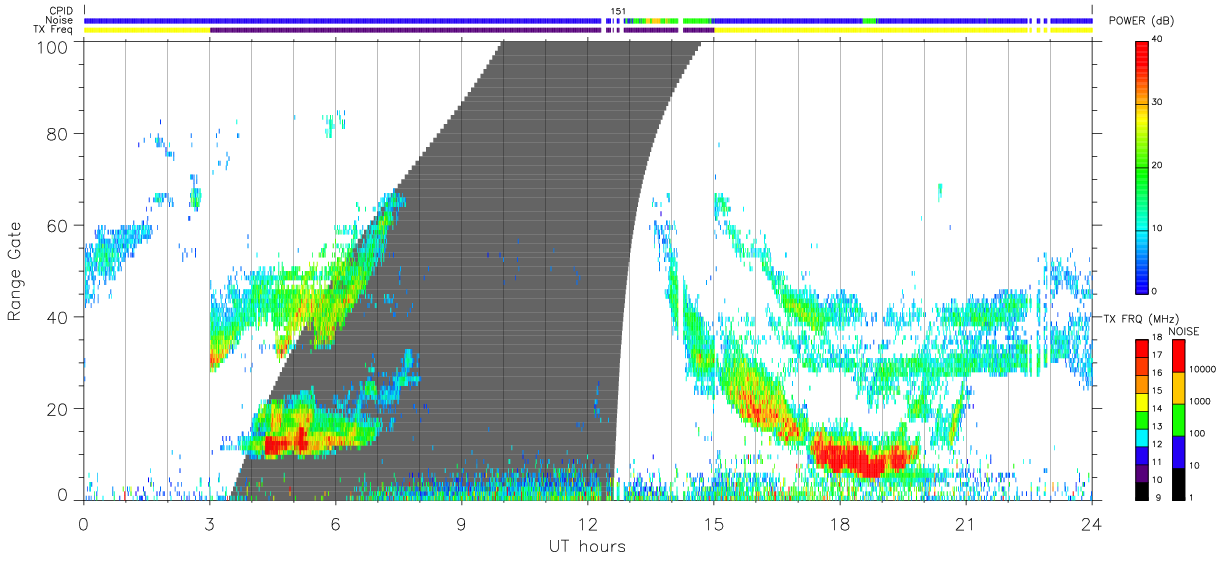The width and height of the screenshot is (1228, 567).
Task: Click the CPID label above the plot
Action: 60,11
